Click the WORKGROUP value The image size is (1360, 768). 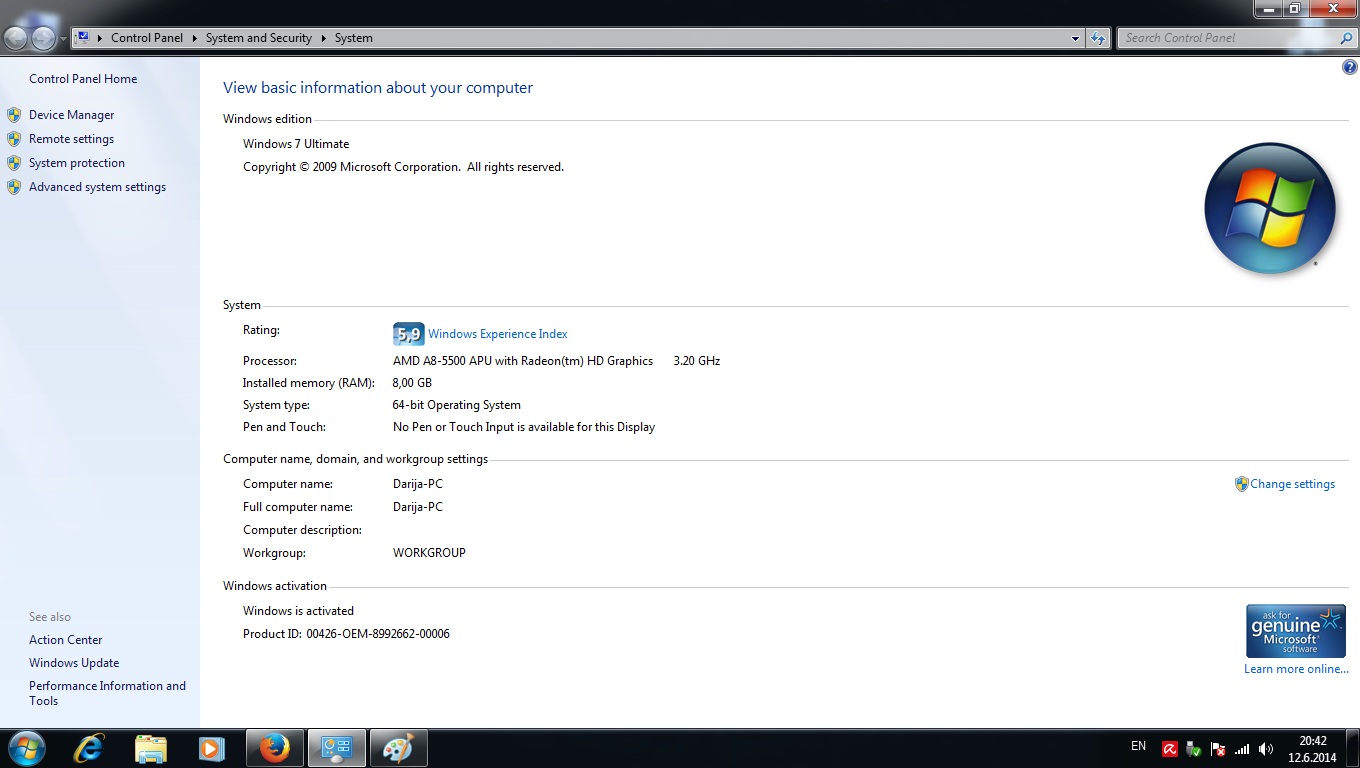[x=429, y=553]
